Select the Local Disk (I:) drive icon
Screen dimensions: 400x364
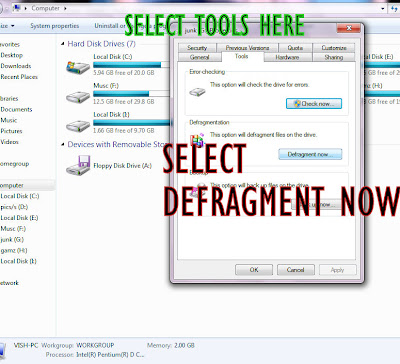coord(78,126)
